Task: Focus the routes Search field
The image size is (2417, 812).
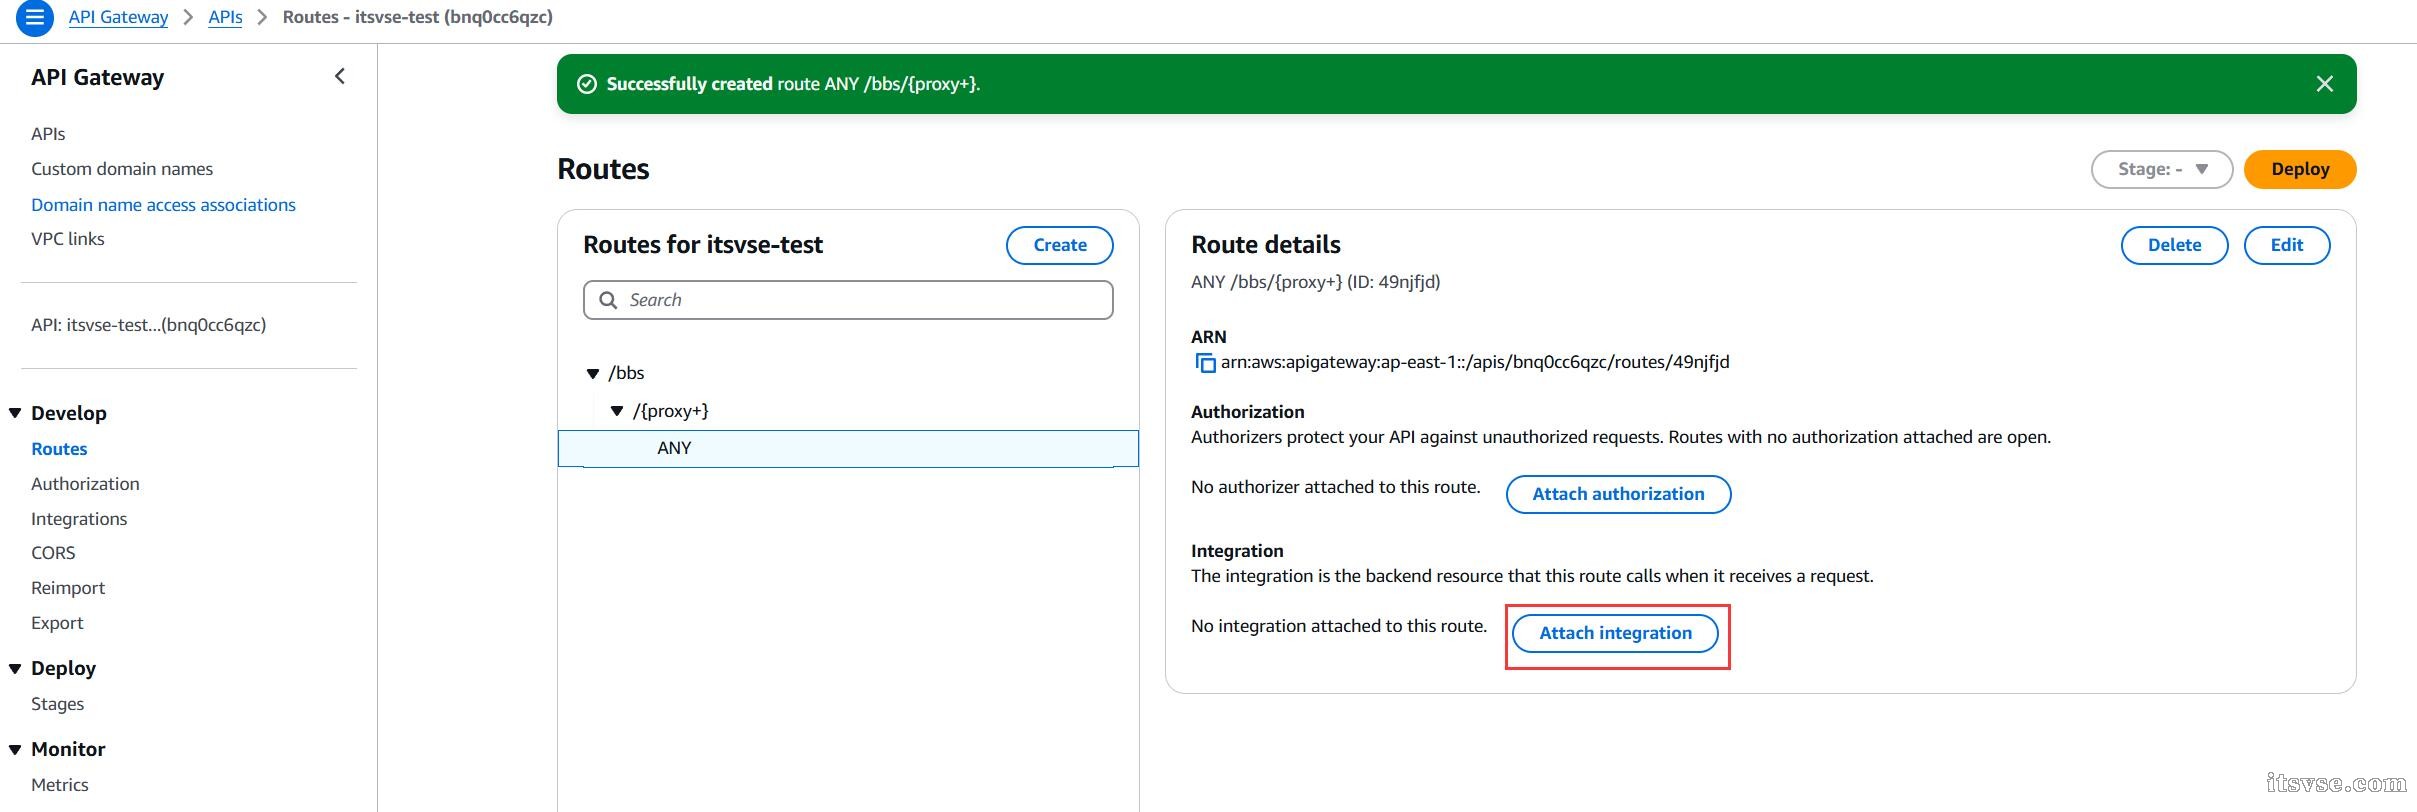Action: tap(848, 300)
